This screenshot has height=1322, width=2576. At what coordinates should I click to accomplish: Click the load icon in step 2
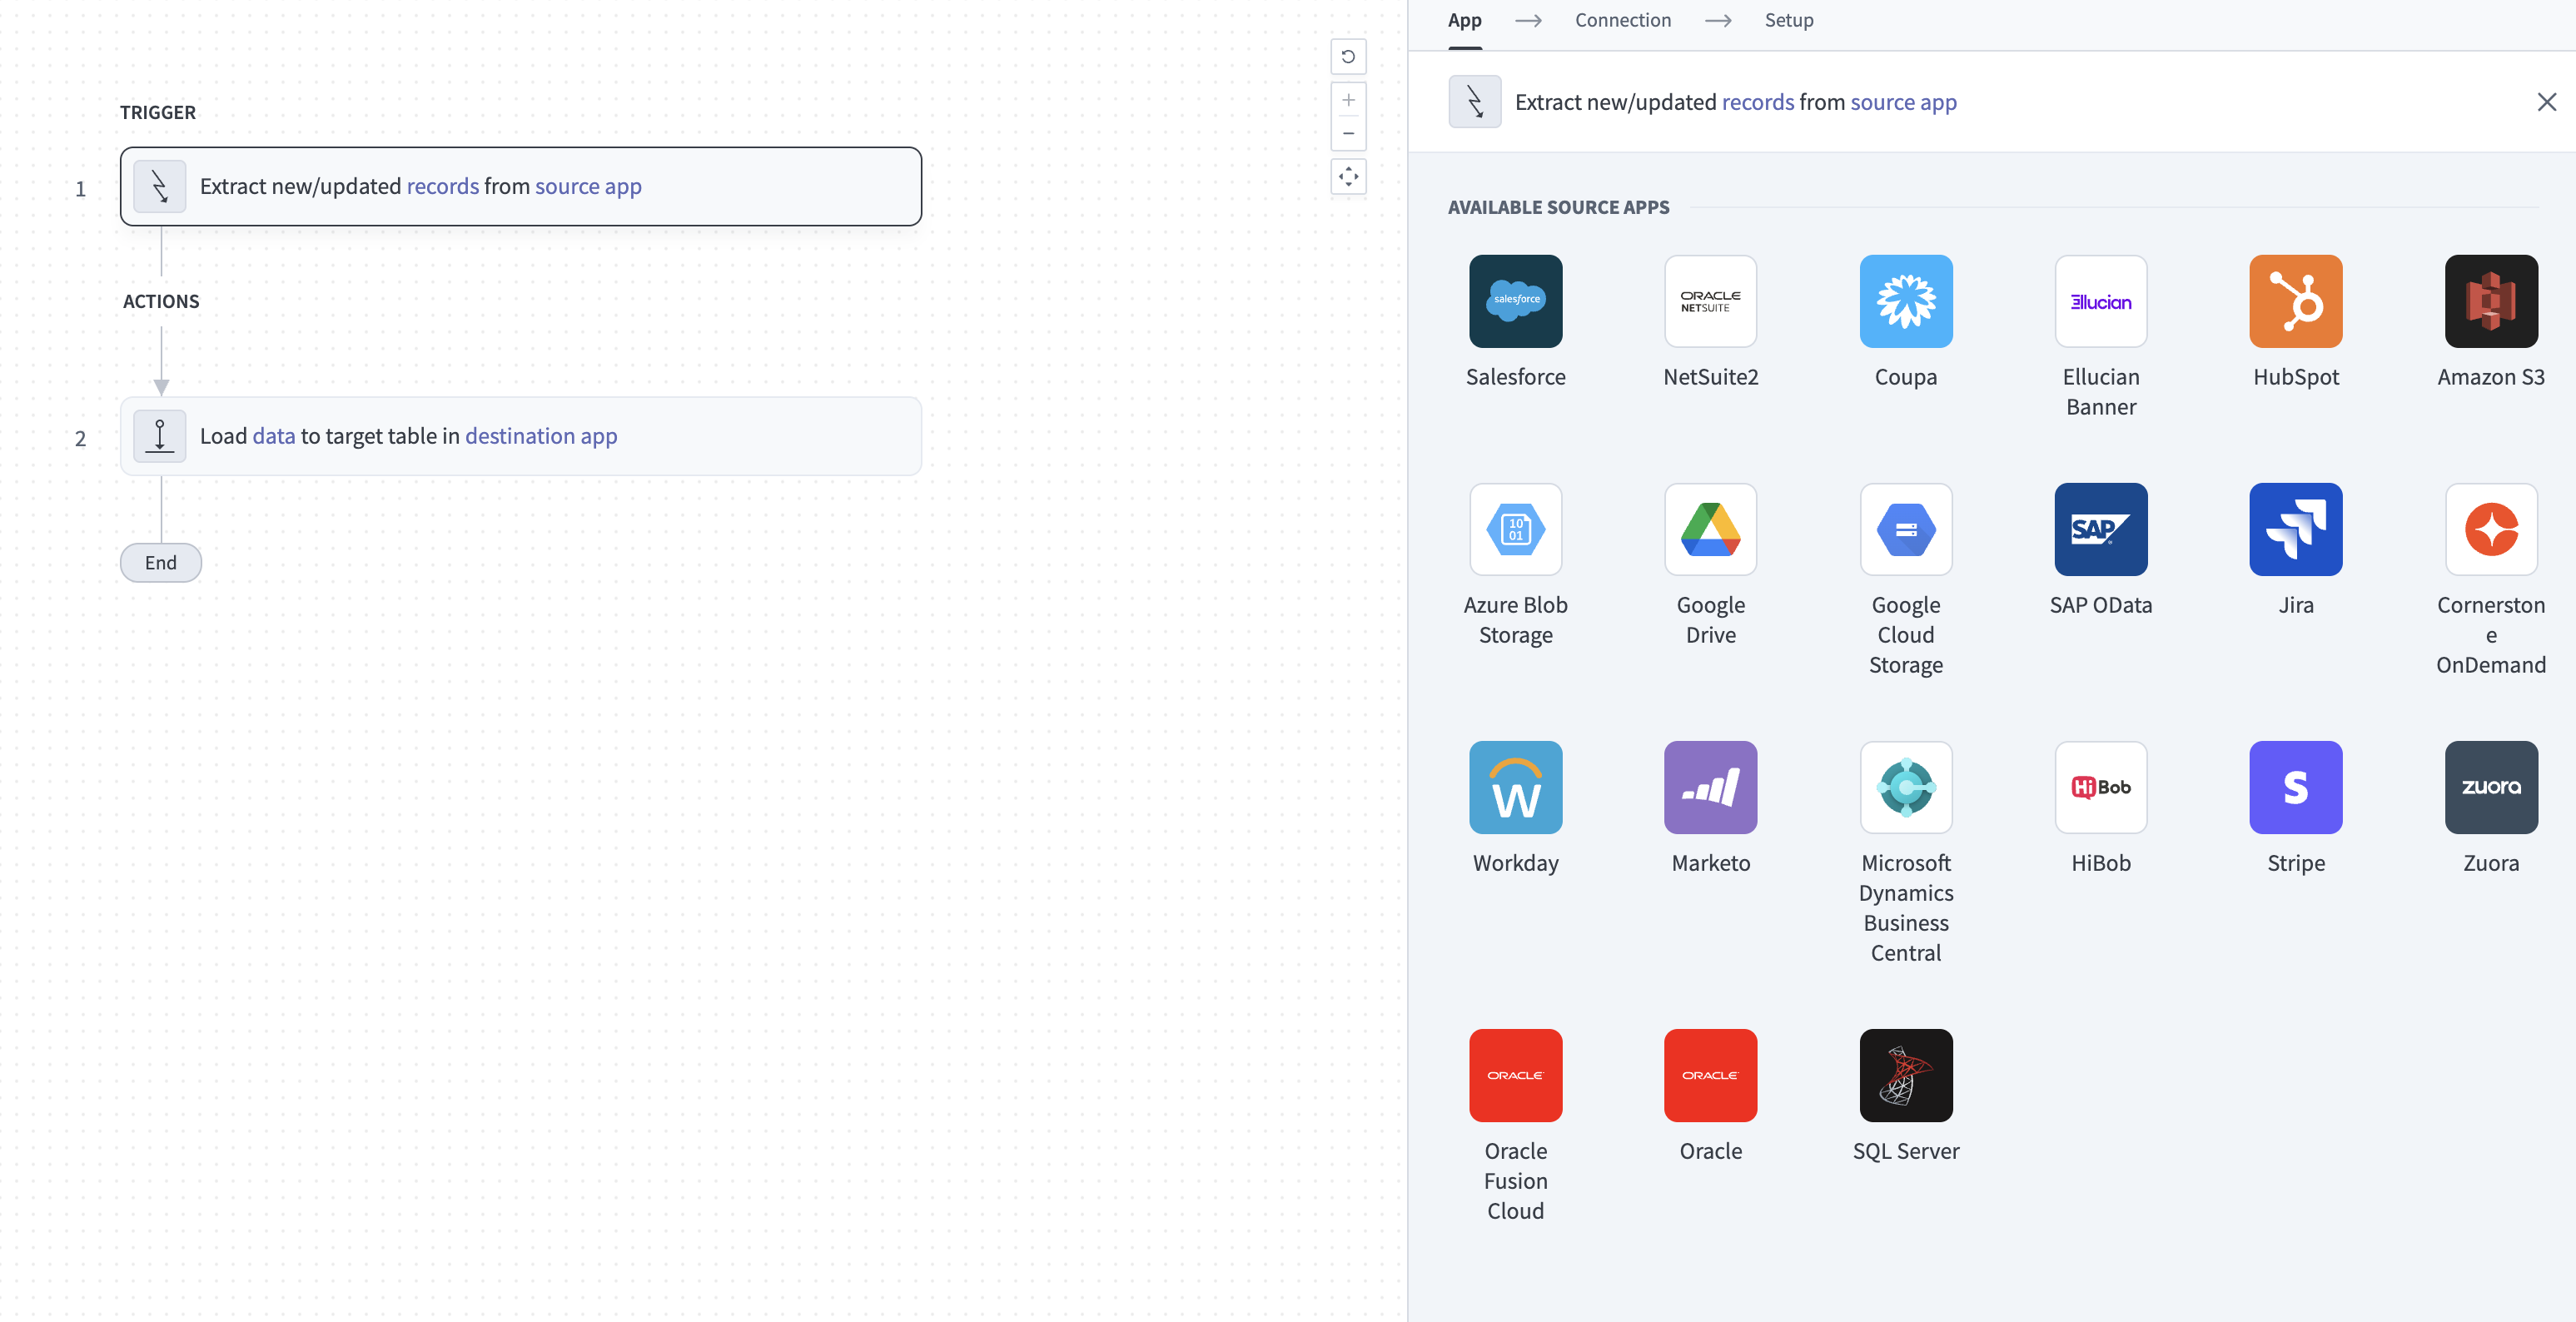(x=159, y=436)
